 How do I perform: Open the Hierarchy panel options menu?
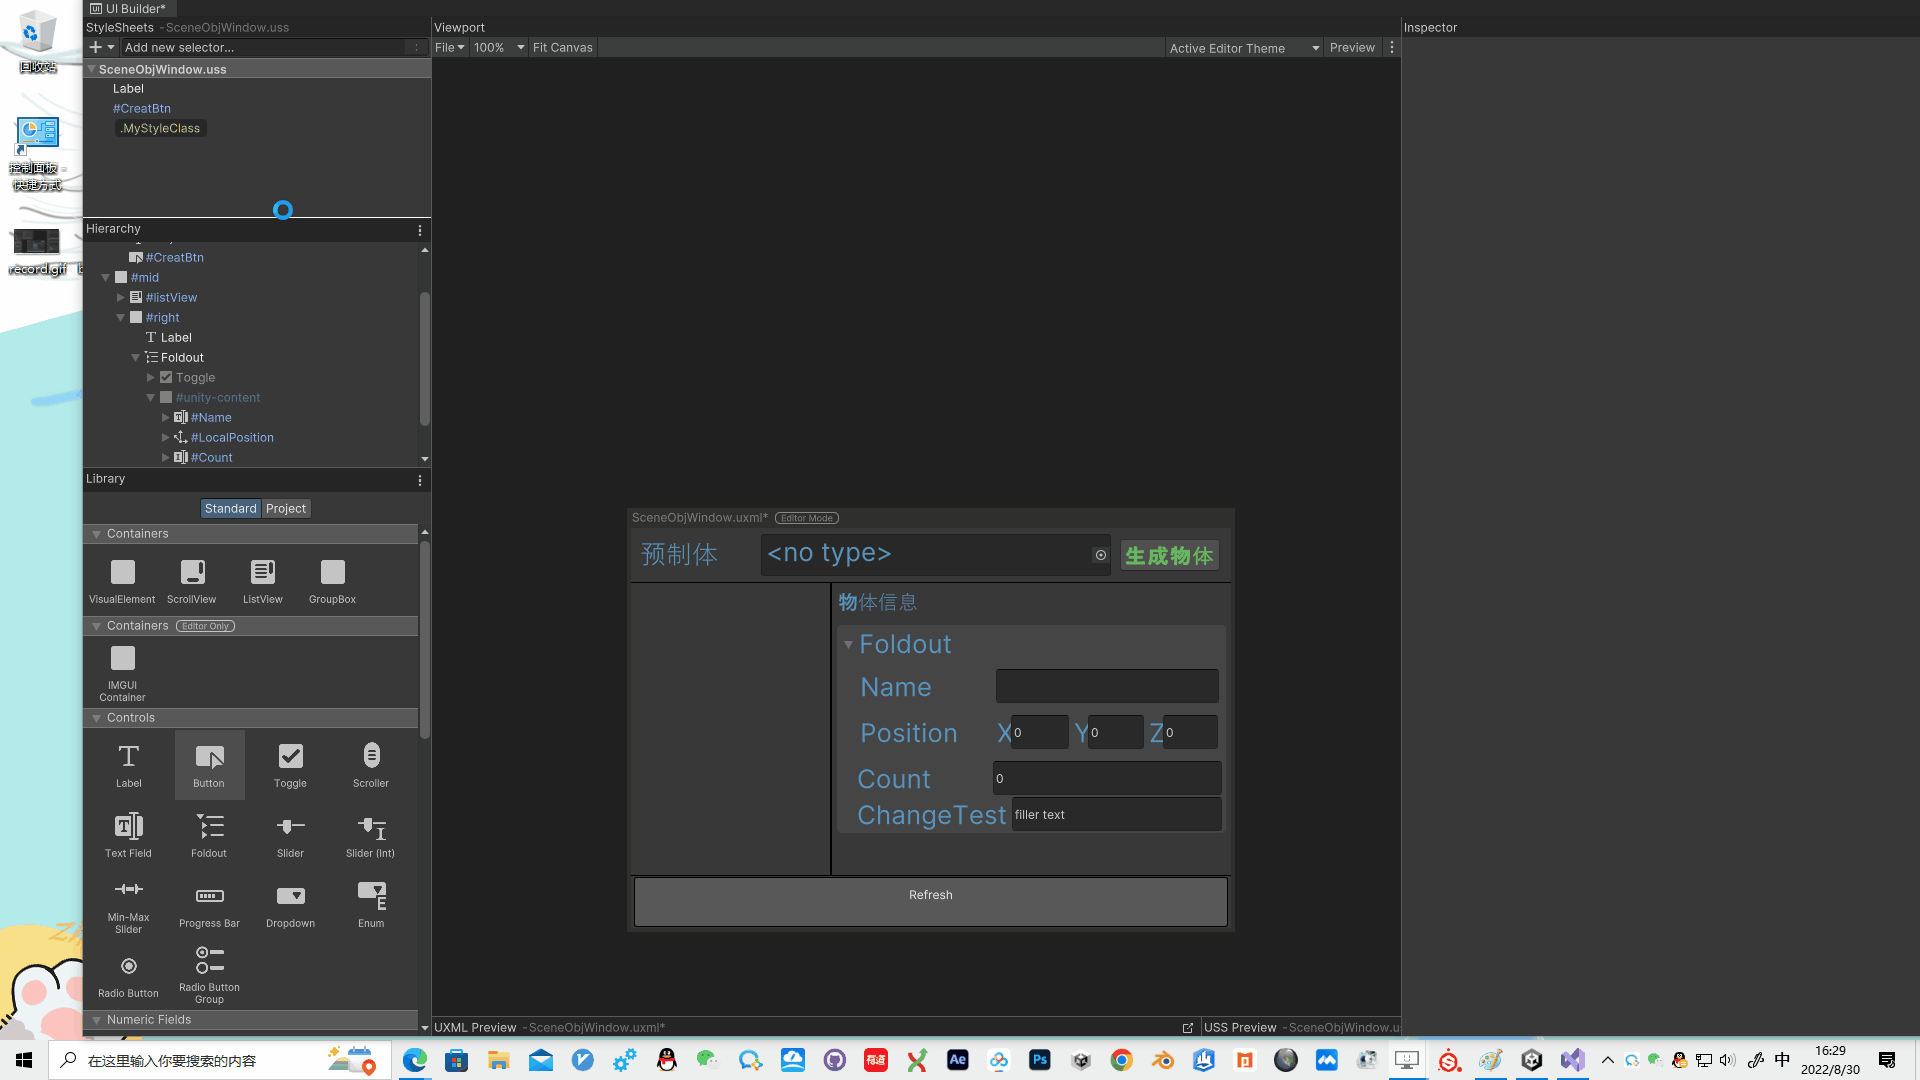coord(420,230)
